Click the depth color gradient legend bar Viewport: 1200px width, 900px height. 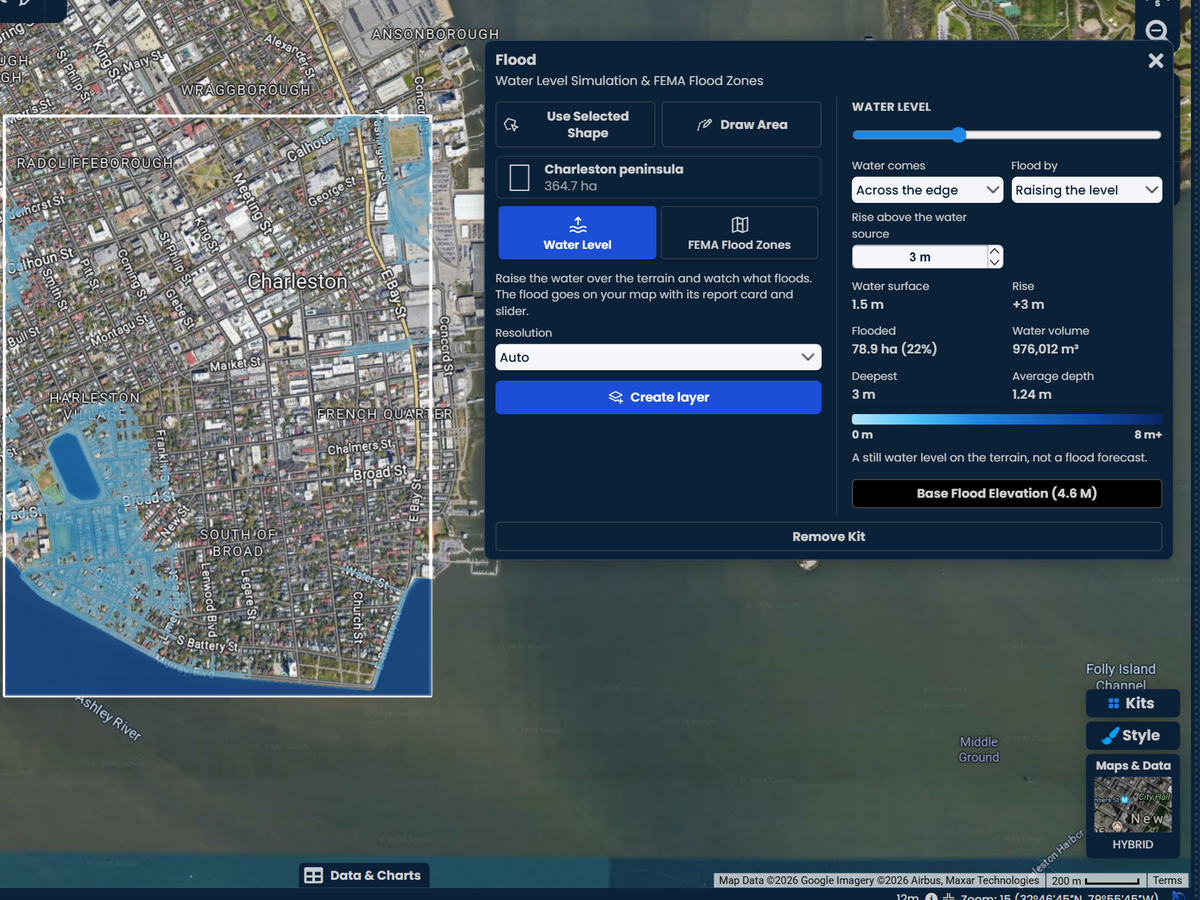(1006, 420)
